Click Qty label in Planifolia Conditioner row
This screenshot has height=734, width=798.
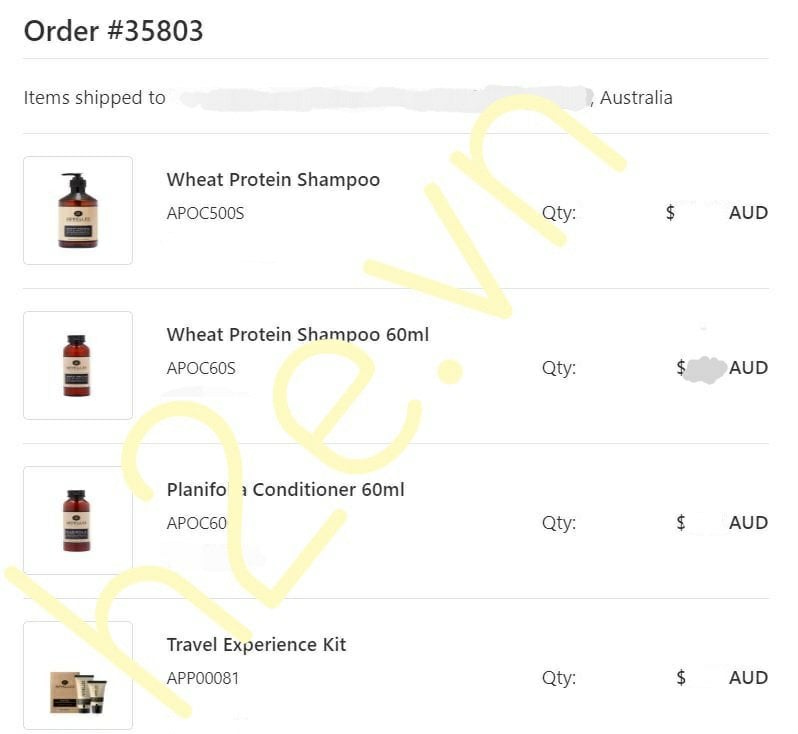(558, 523)
